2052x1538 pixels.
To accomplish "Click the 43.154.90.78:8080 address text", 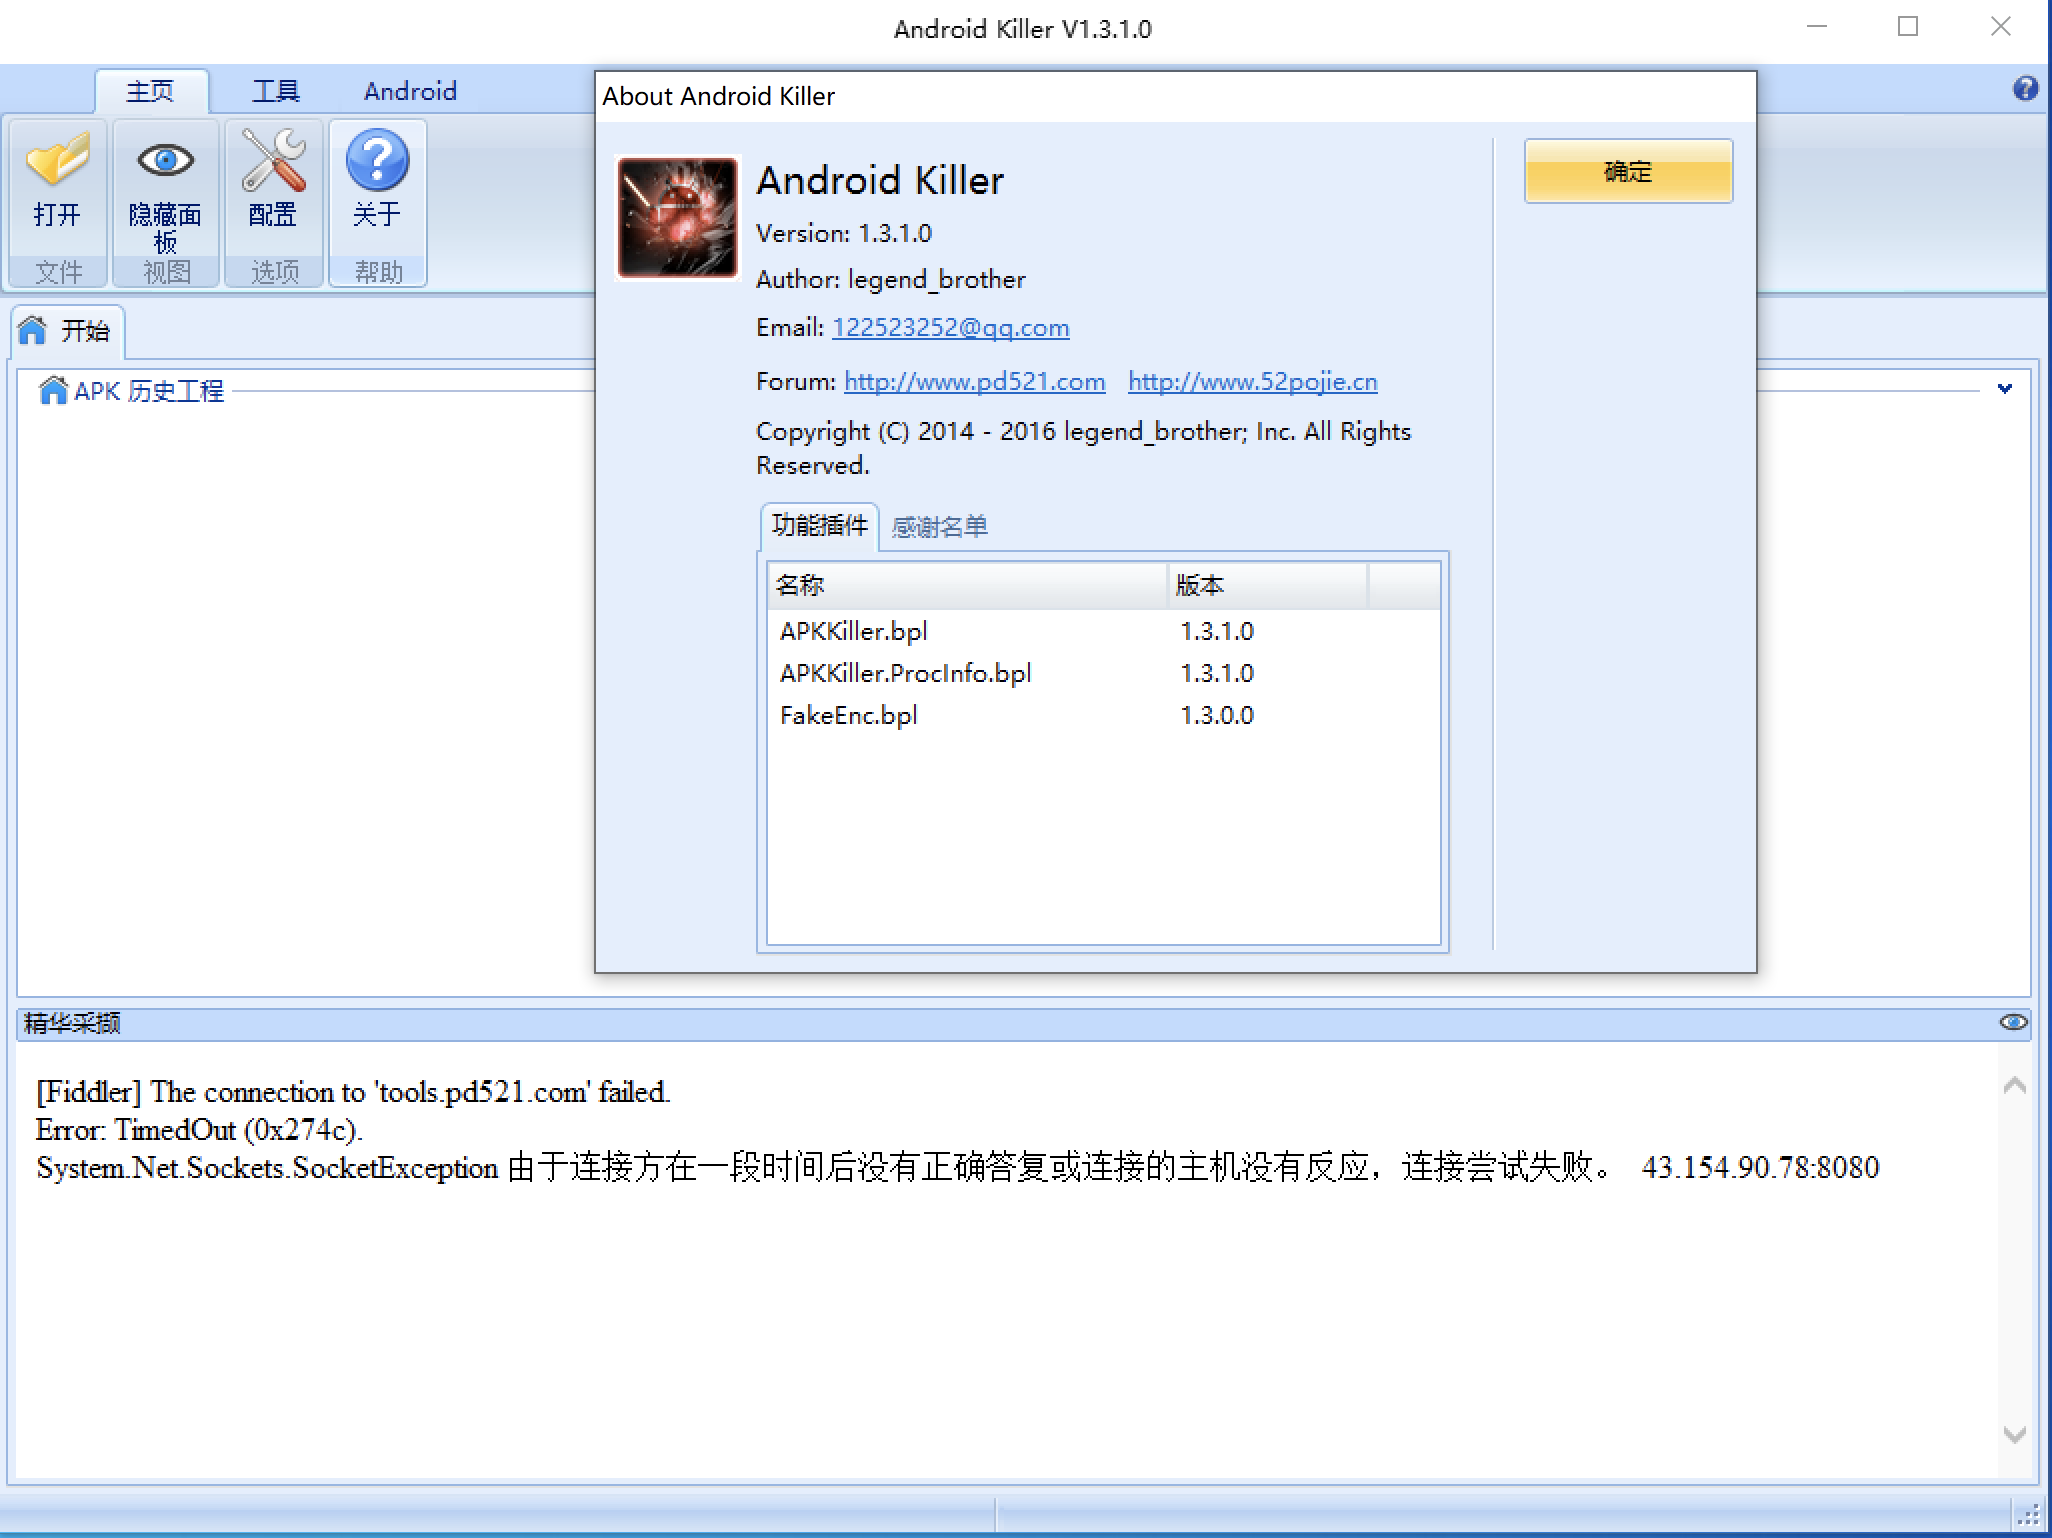I will click(1760, 1167).
